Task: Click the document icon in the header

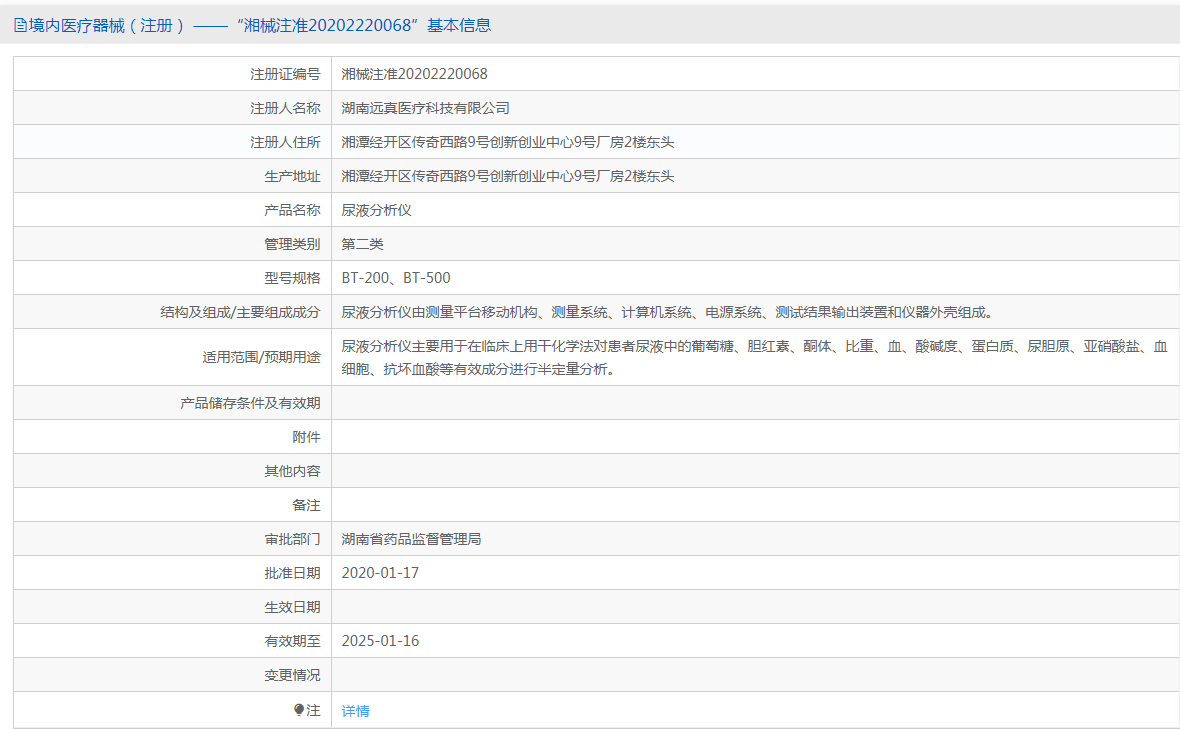Action: pyautogui.click(x=20, y=26)
